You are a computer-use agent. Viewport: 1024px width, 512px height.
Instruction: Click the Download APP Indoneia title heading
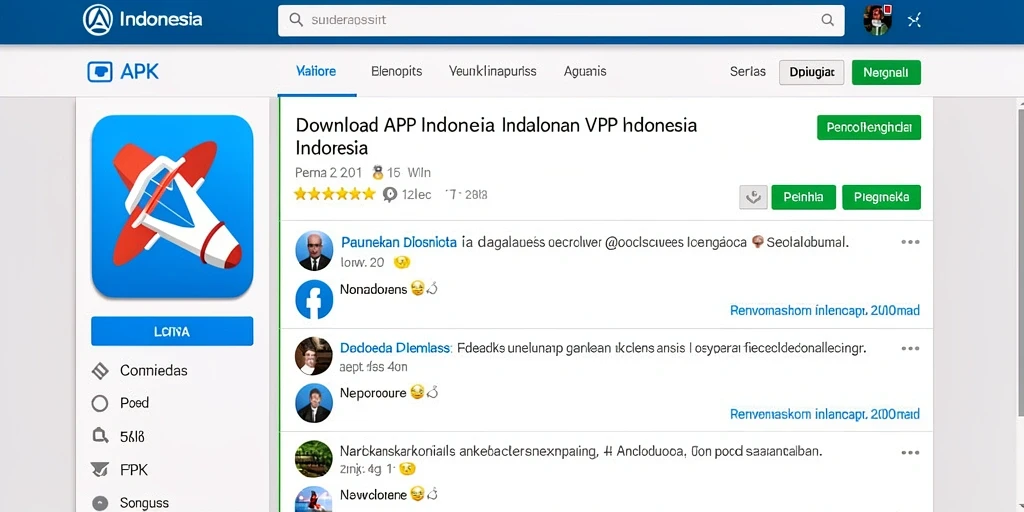point(496,136)
